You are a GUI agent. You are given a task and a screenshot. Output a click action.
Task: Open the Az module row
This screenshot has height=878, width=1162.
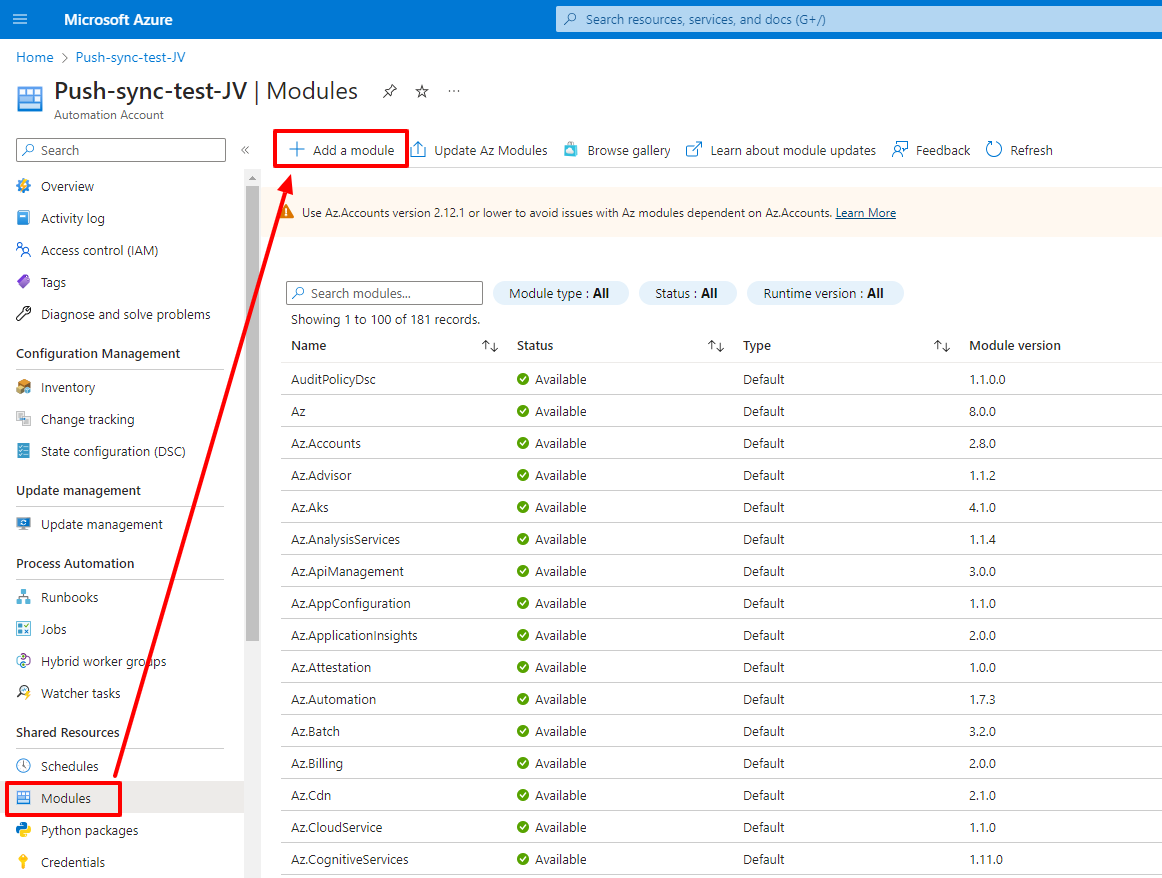point(721,411)
